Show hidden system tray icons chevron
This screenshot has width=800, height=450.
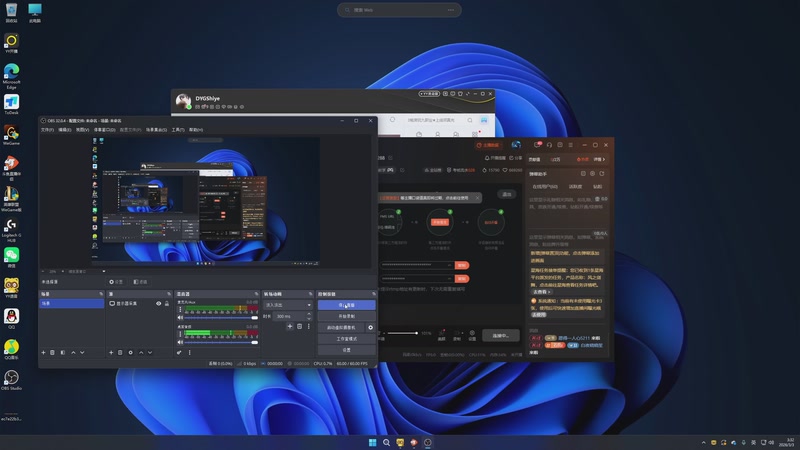tap(704, 442)
